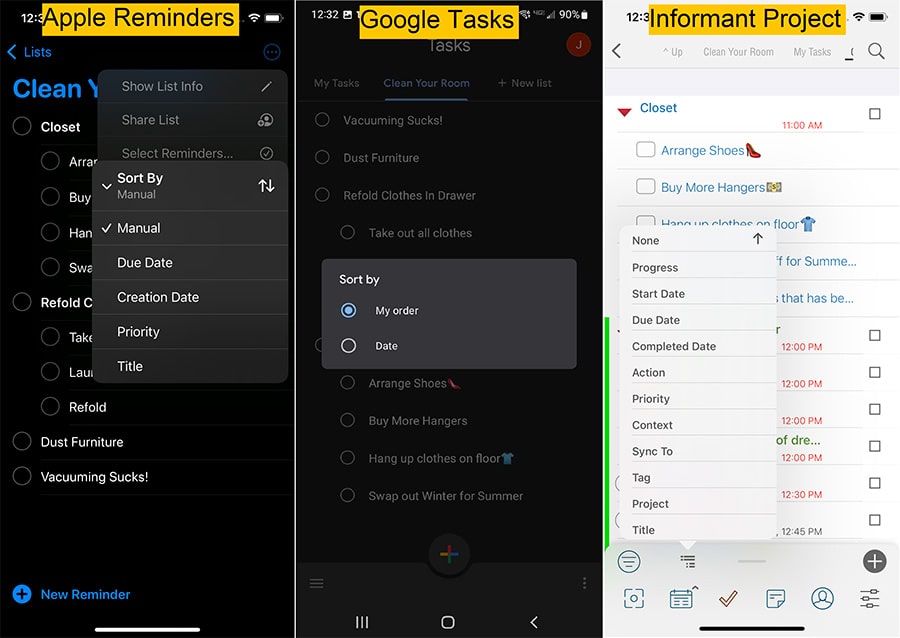The height and width of the screenshot is (638, 900).
Task: Open the three-dot overflow icon in Google Tasks
Action: (x=584, y=583)
